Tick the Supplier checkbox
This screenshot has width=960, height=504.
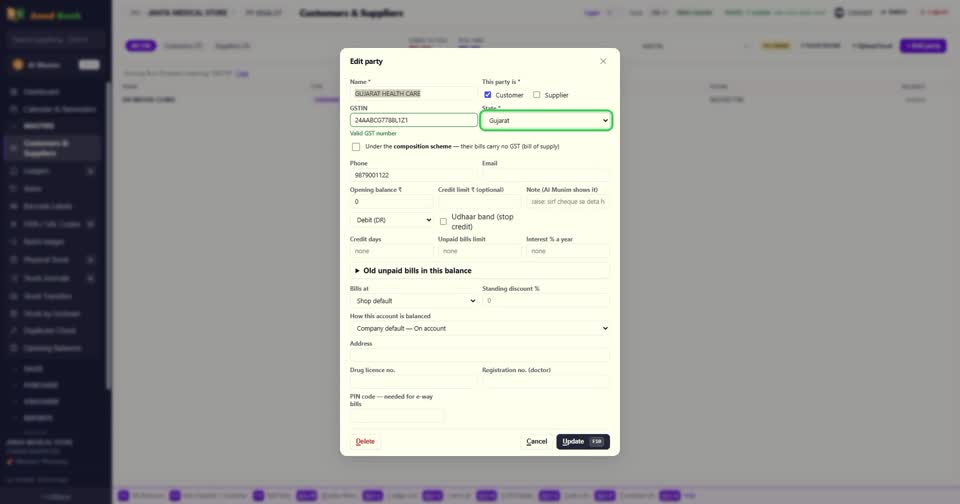coord(536,95)
